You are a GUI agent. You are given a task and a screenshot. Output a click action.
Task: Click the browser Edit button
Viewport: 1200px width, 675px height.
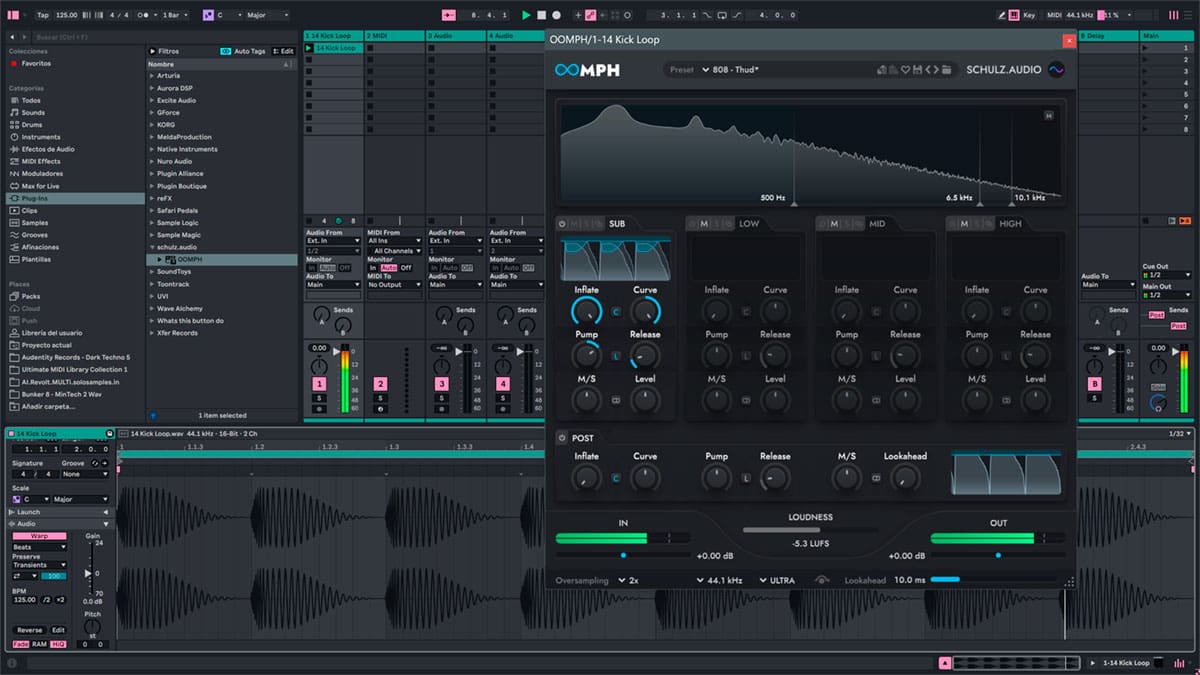[x=285, y=51]
